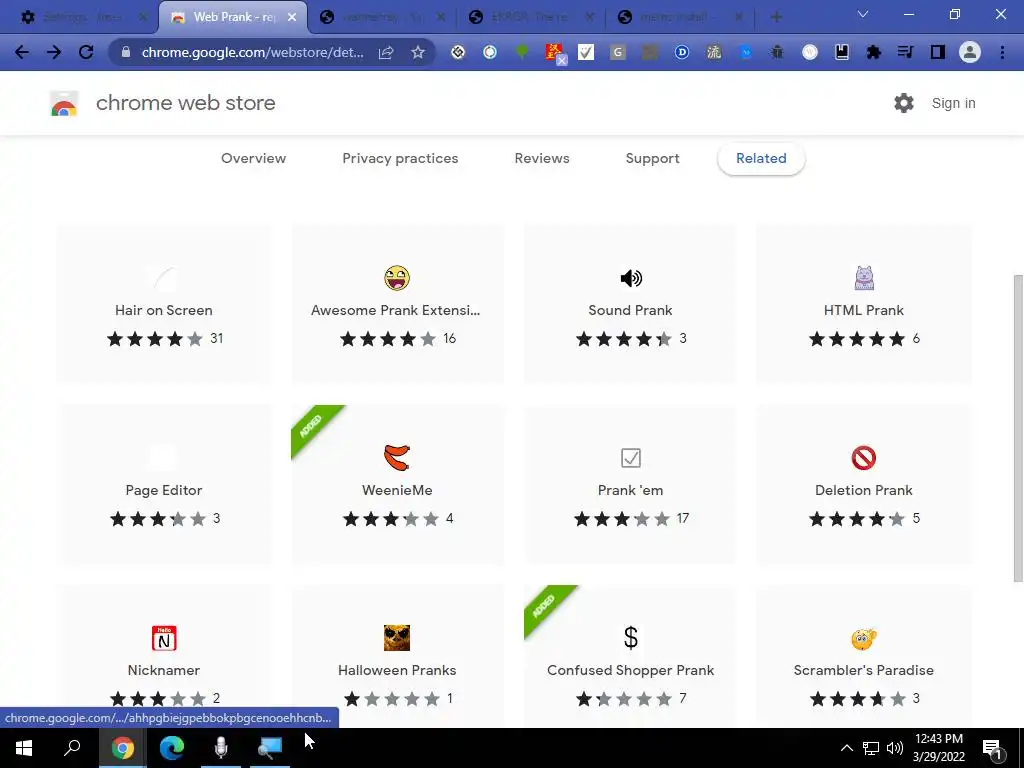Switch to the Support tab
This screenshot has height=768, width=1024.
point(652,158)
